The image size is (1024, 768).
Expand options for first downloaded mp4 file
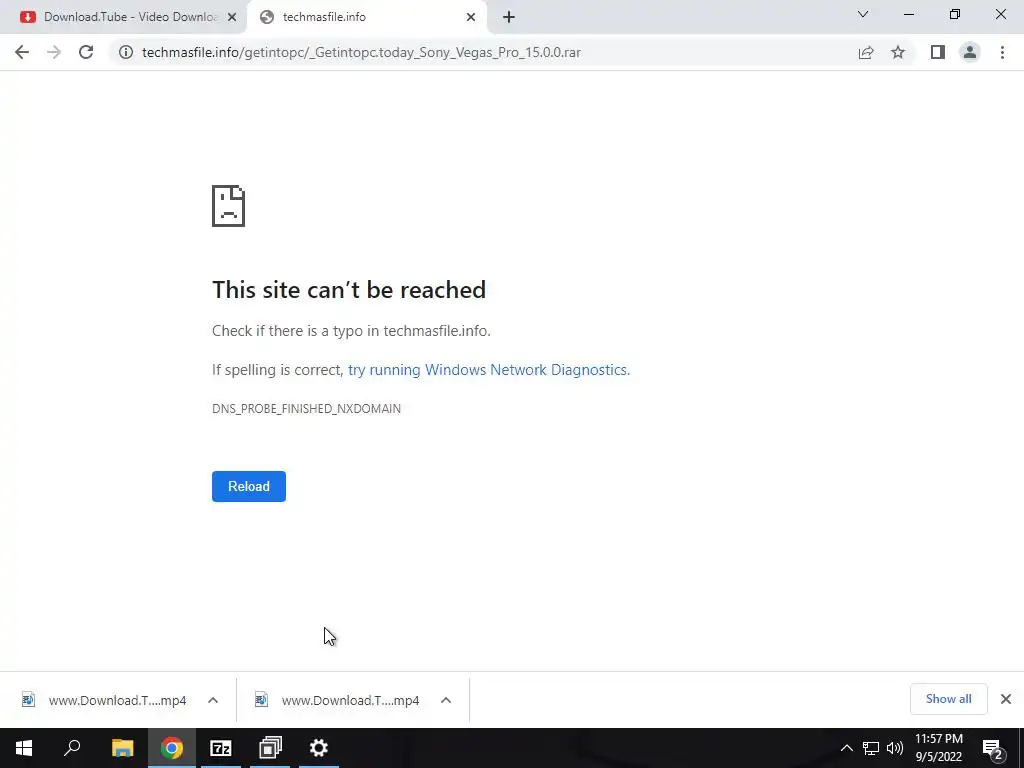coord(213,700)
